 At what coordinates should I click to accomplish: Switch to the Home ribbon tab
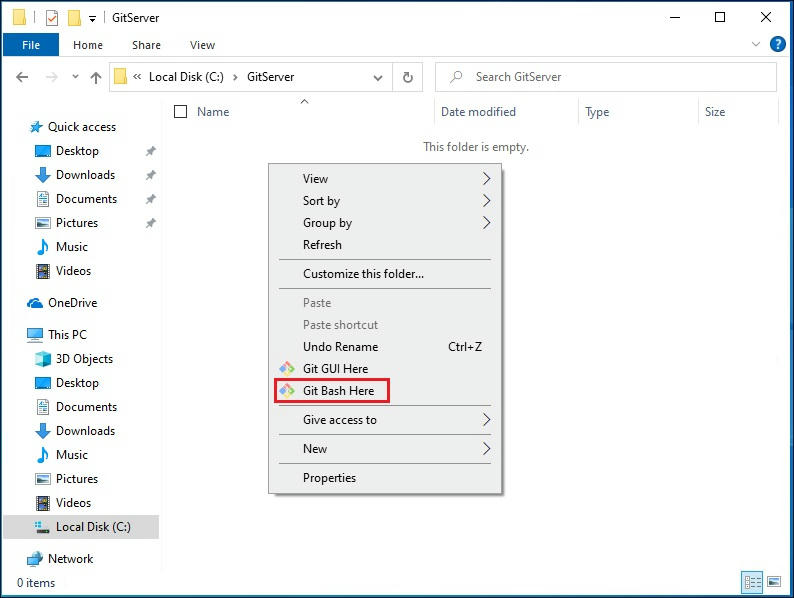click(x=88, y=45)
